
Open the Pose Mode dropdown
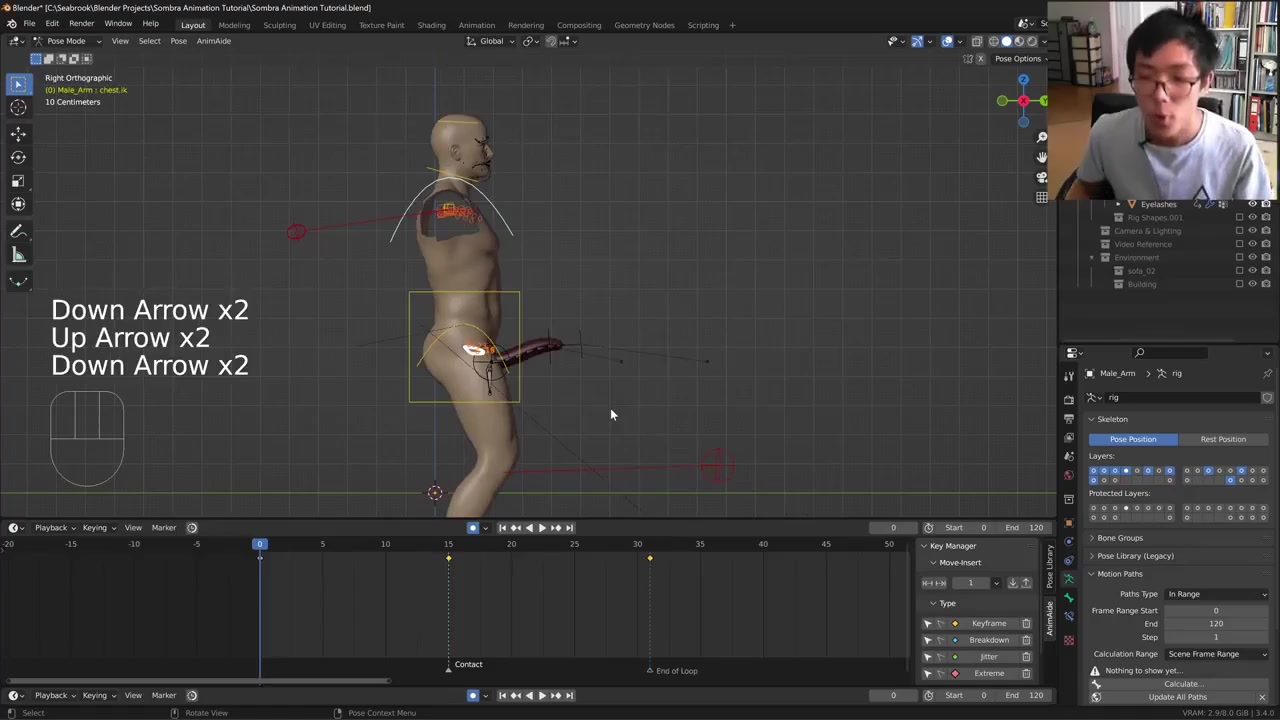click(x=66, y=41)
